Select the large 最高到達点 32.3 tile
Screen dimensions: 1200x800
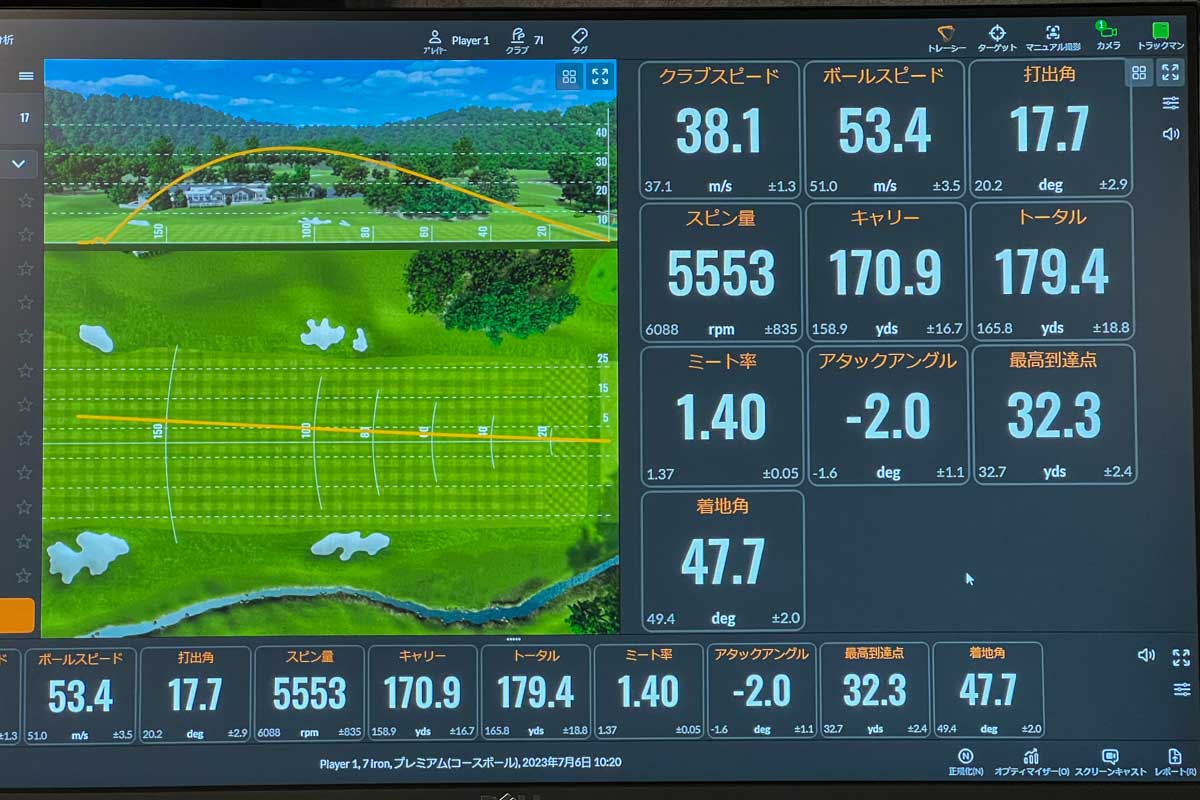[x=1054, y=415]
